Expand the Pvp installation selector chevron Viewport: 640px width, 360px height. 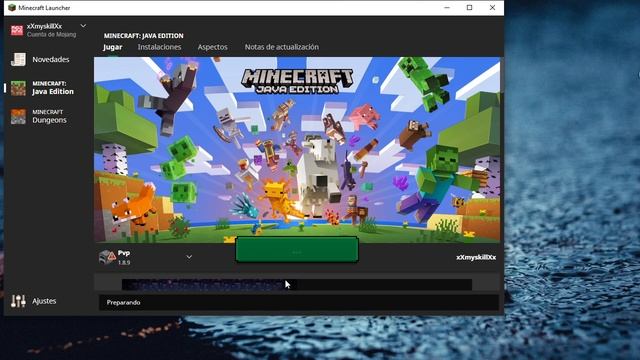point(189,257)
